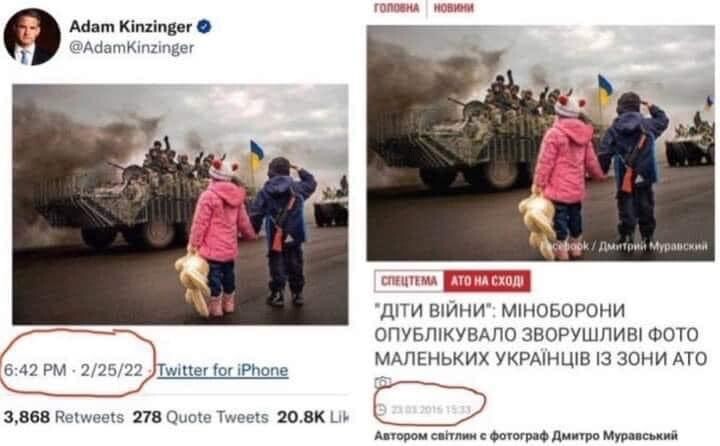720x446 pixels.
Task: Open the @AdamKinzinger handle
Action: 131,48
